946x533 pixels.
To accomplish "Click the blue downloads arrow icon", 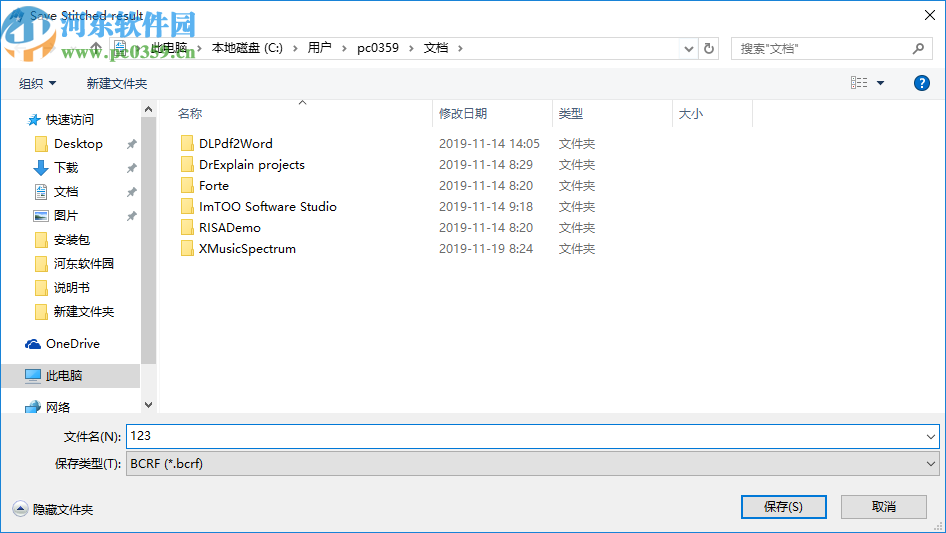I will [x=41, y=168].
